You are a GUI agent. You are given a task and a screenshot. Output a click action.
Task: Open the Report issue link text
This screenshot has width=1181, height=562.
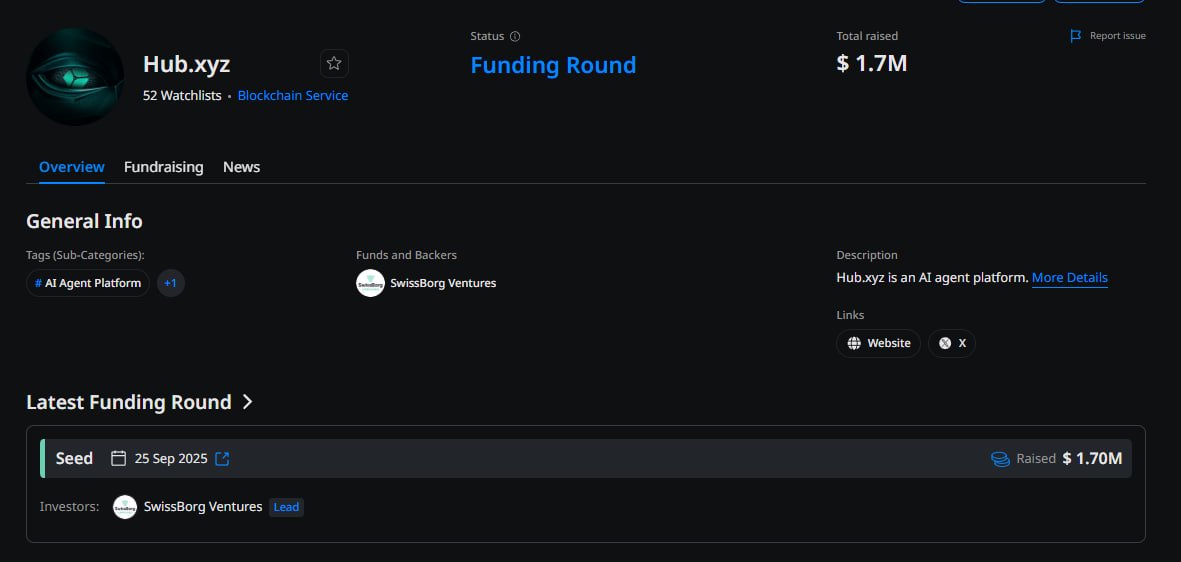[1118, 36]
